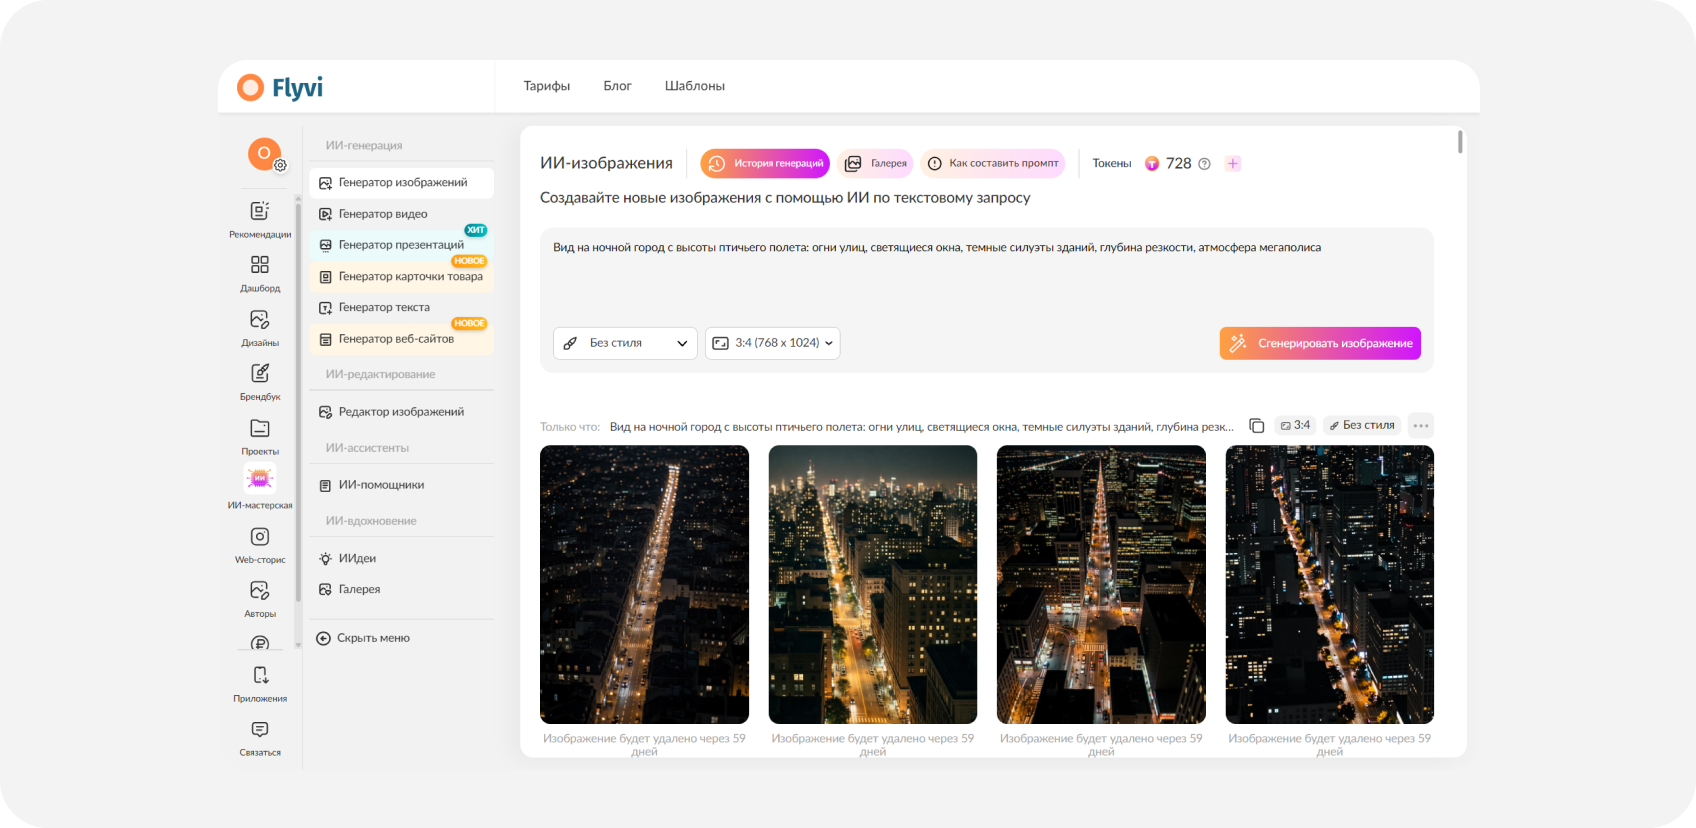The width and height of the screenshot is (1696, 828).
Task: Select Генератор изображений in the menu
Action: [402, 183]
